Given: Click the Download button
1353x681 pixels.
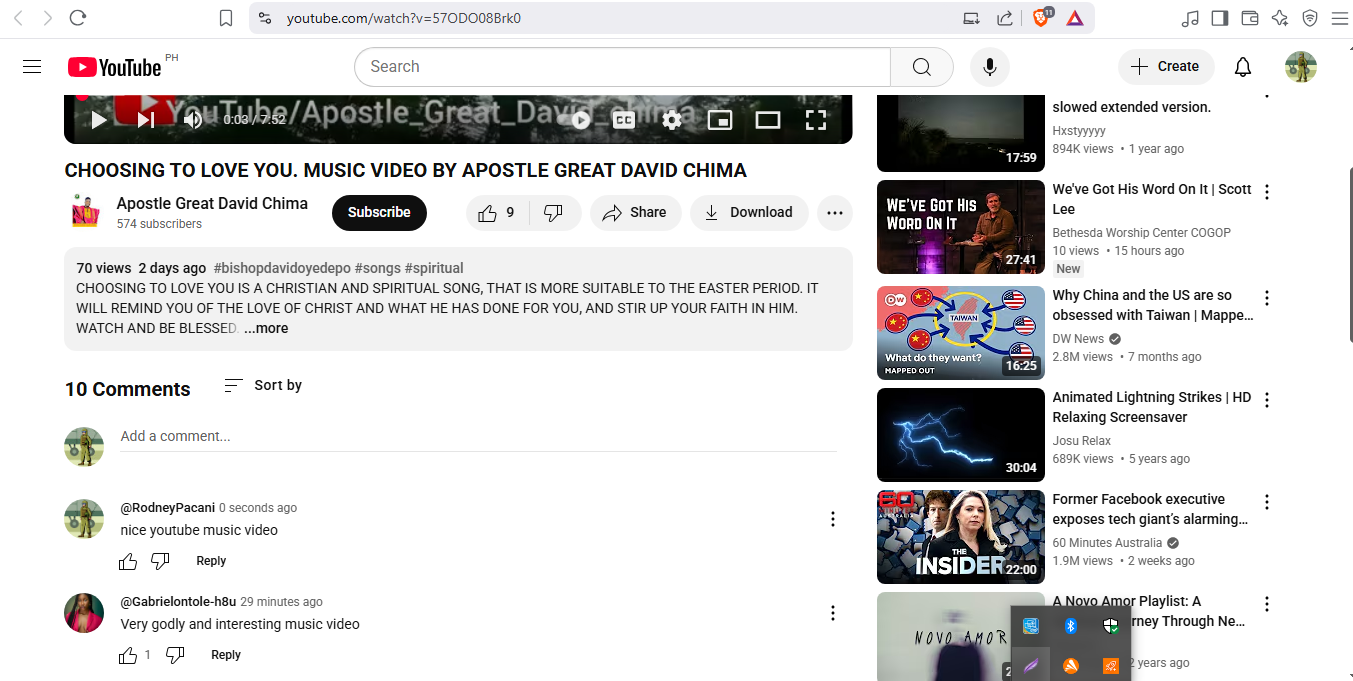Looking at the screenshot, I should 749,212.
